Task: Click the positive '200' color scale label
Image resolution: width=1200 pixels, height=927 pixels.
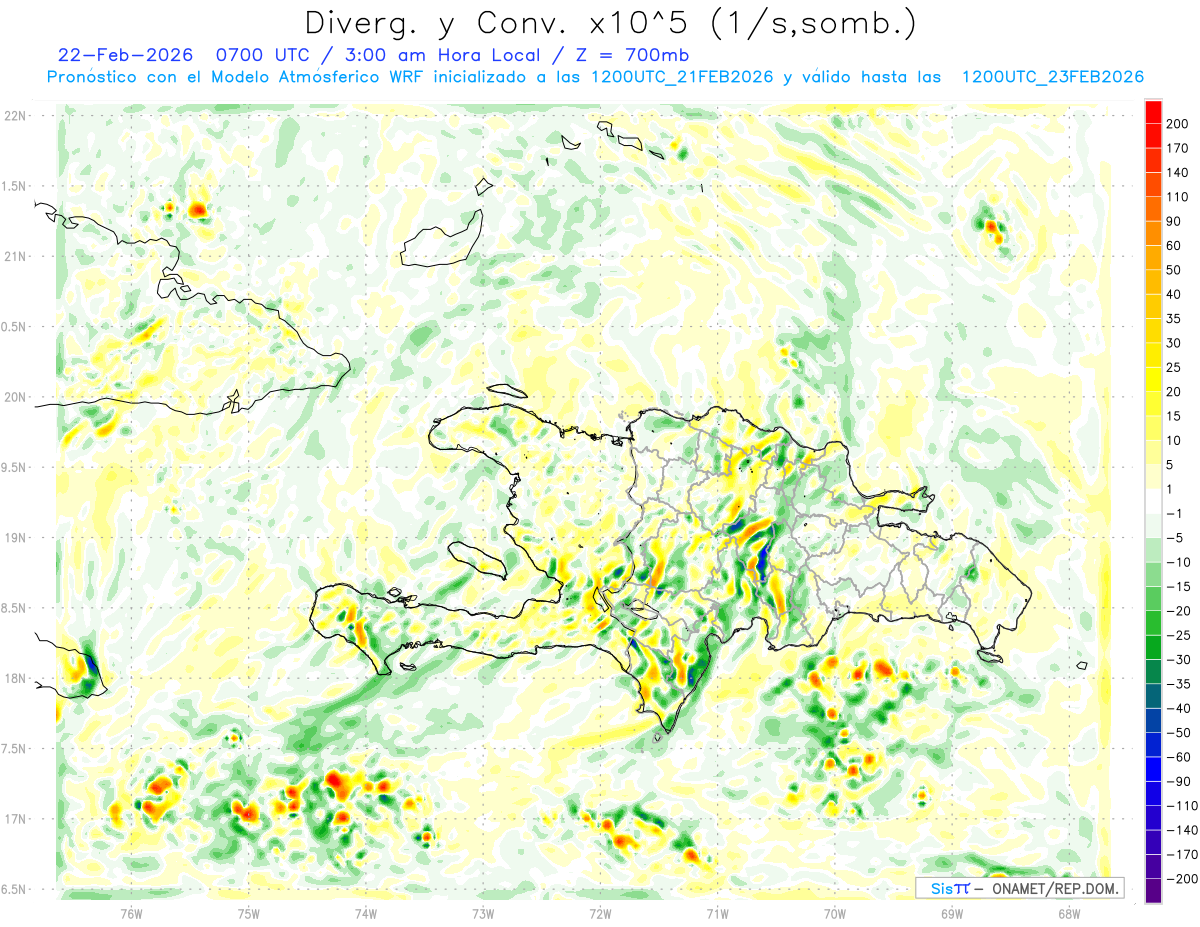Action: click(1177, 123)
